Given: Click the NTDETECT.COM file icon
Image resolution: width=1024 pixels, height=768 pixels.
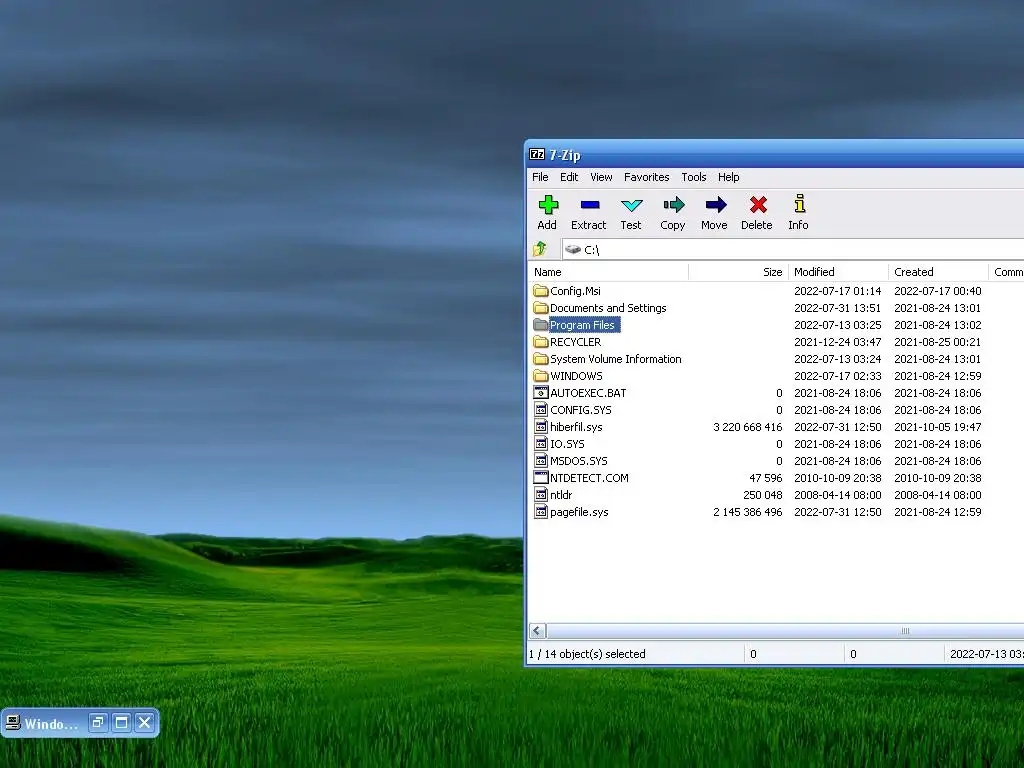Looking at the screenshot, I should pos(541,477).
